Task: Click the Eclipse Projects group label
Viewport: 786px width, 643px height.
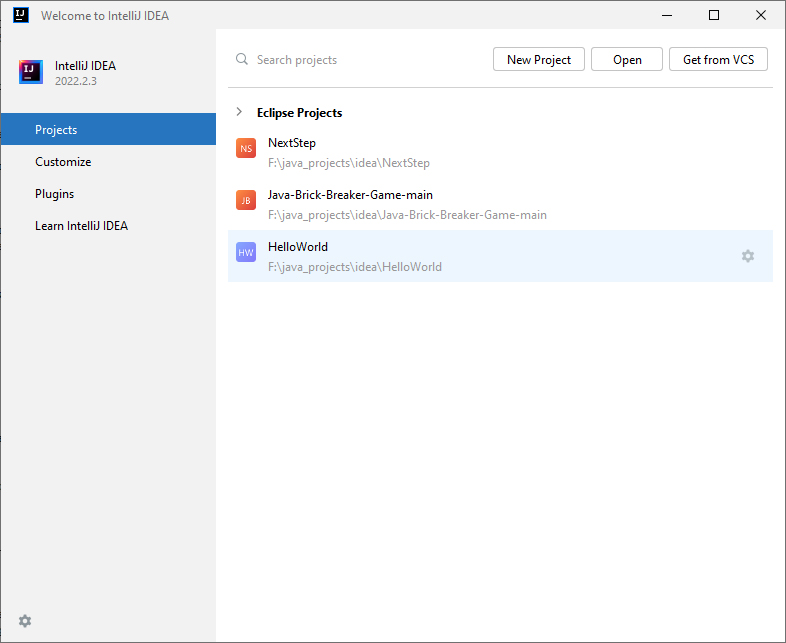Action: click(299, 113)
